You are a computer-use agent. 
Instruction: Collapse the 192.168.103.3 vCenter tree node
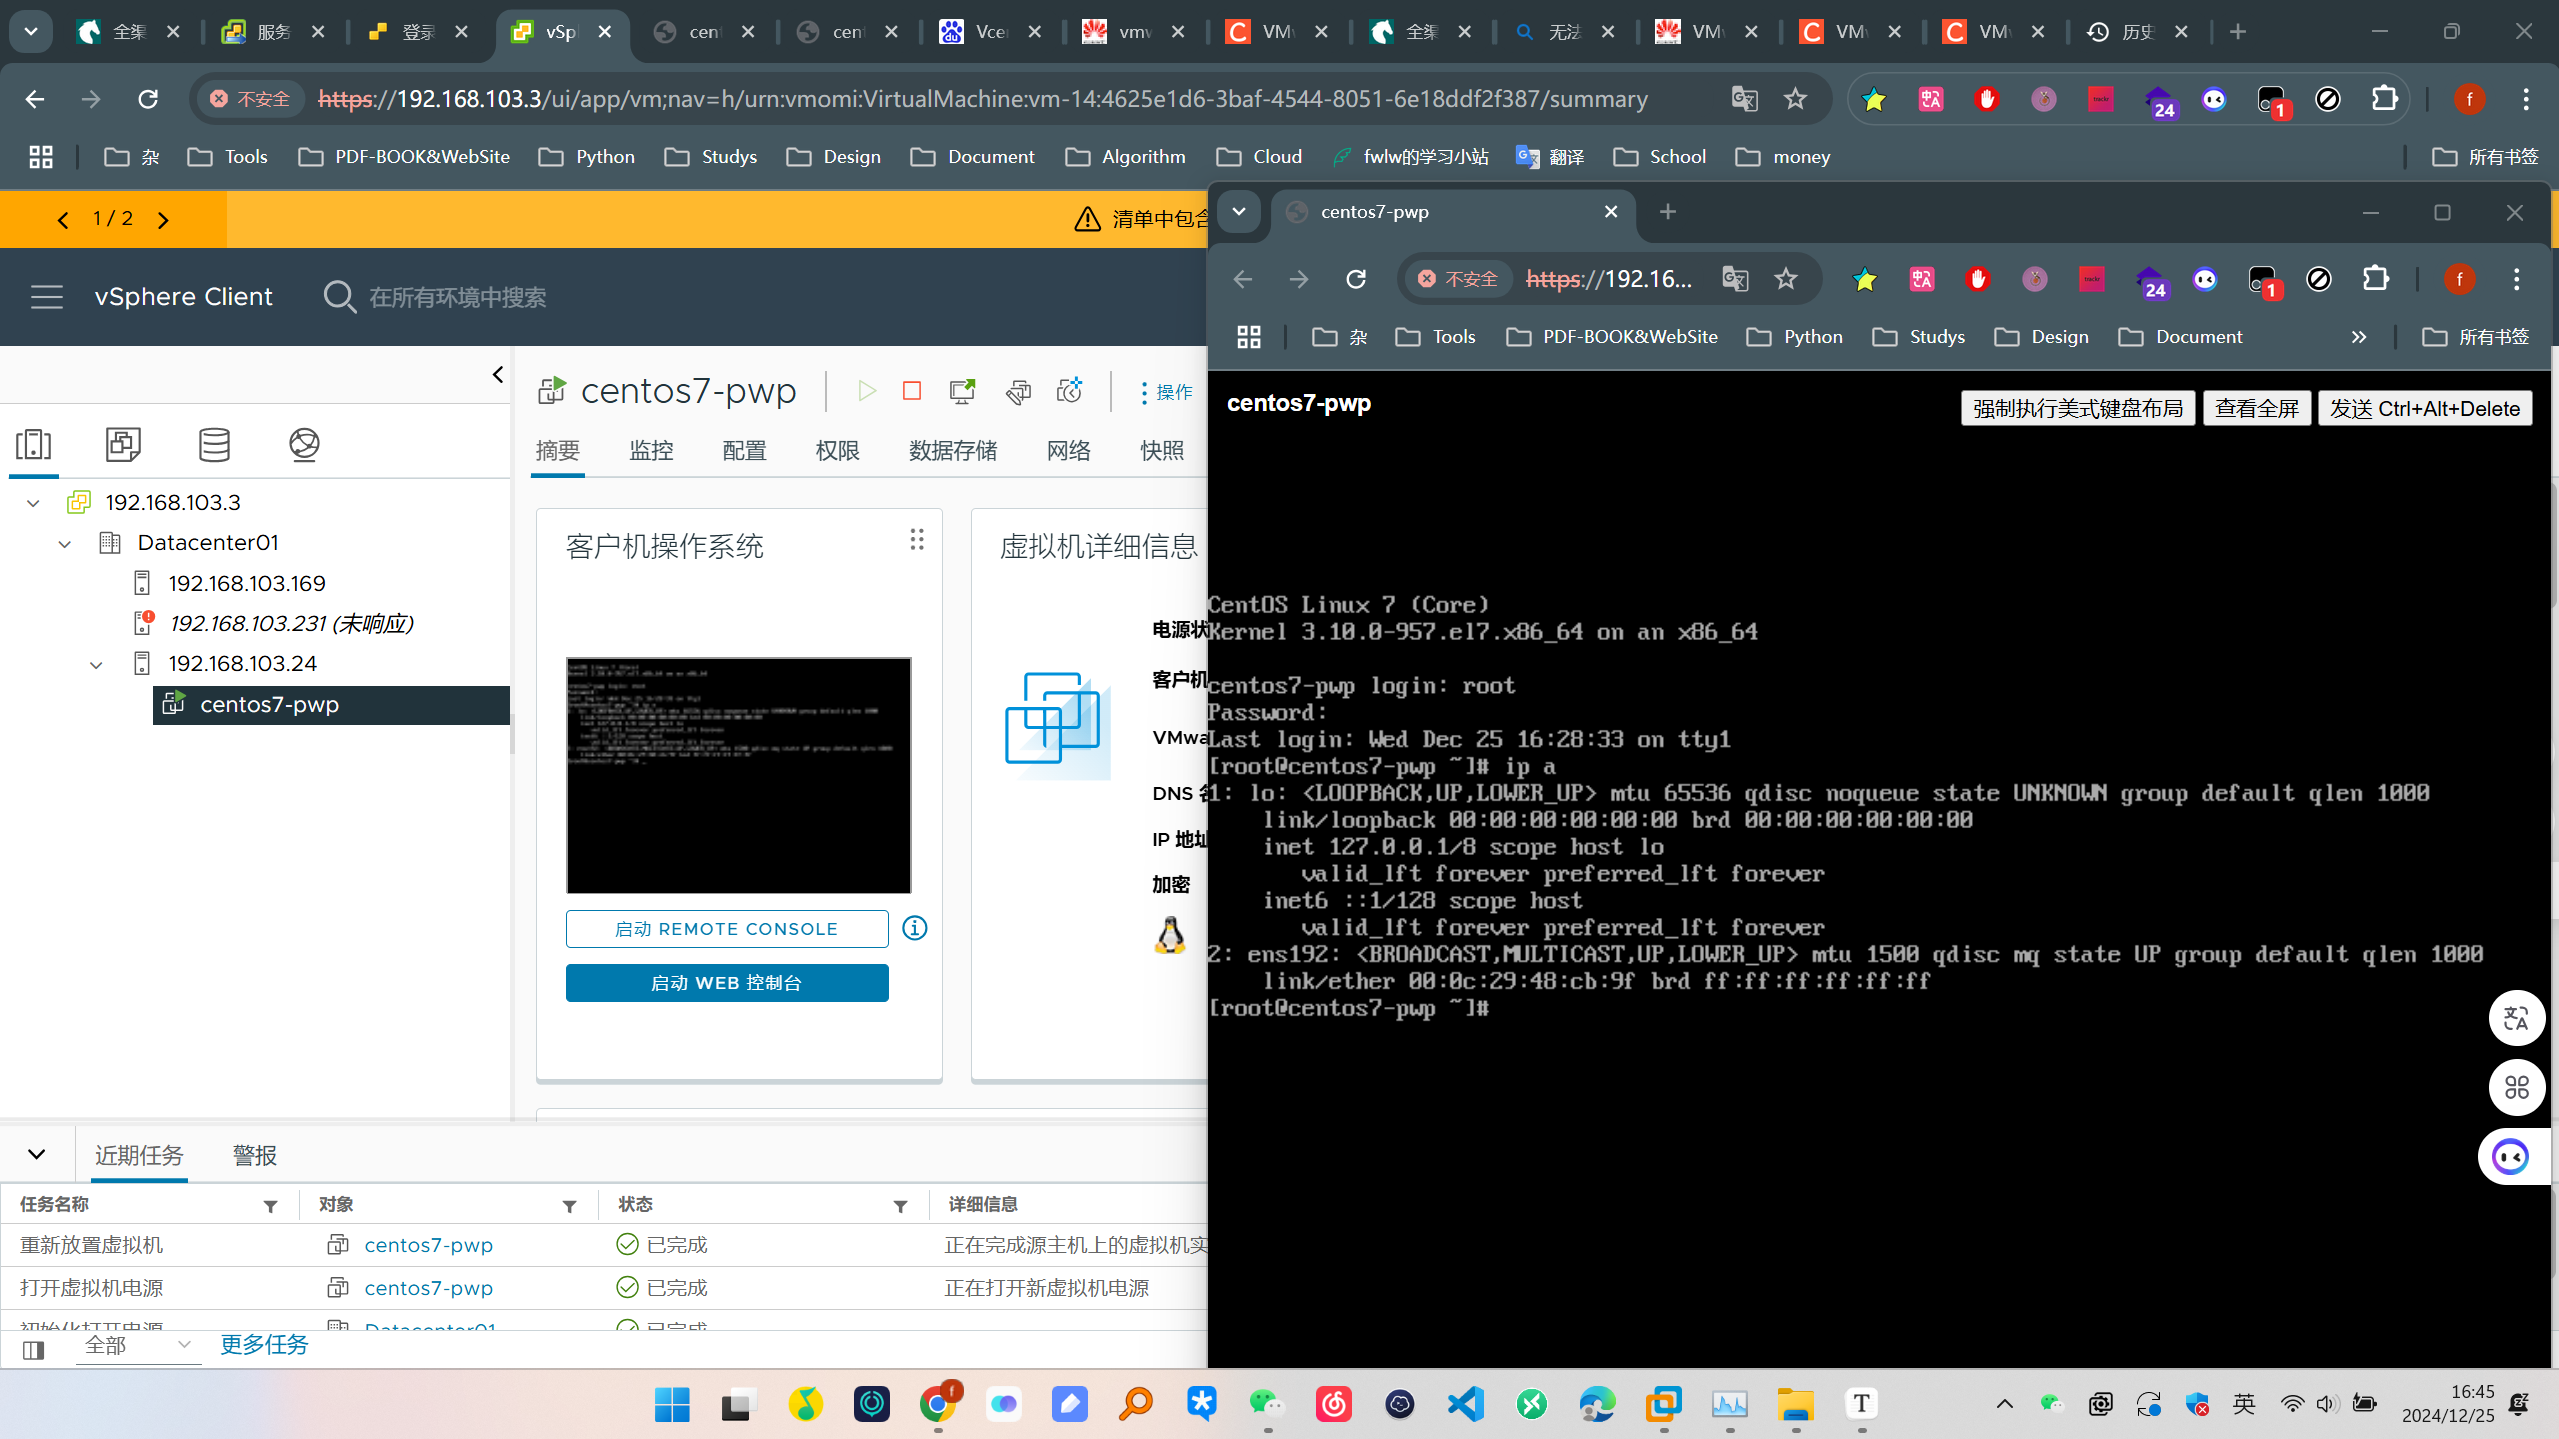pyautogui.click(x=33, y=503)
